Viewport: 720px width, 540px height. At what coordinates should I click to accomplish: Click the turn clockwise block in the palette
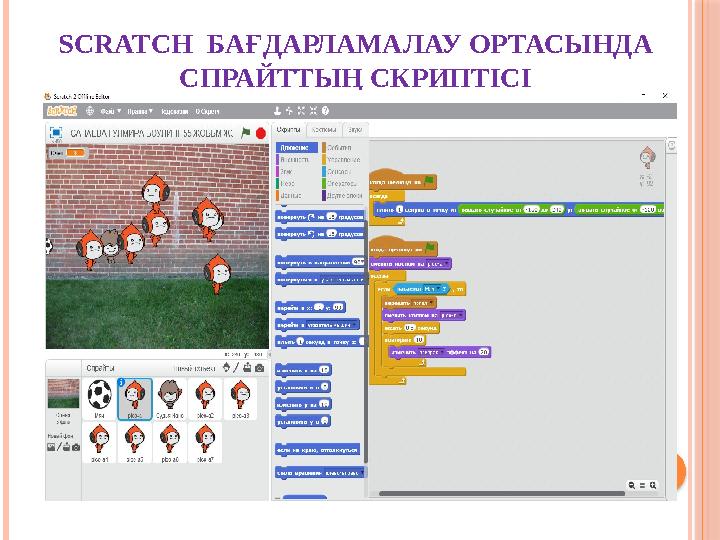pyautogui.click(x=320, y=217)
